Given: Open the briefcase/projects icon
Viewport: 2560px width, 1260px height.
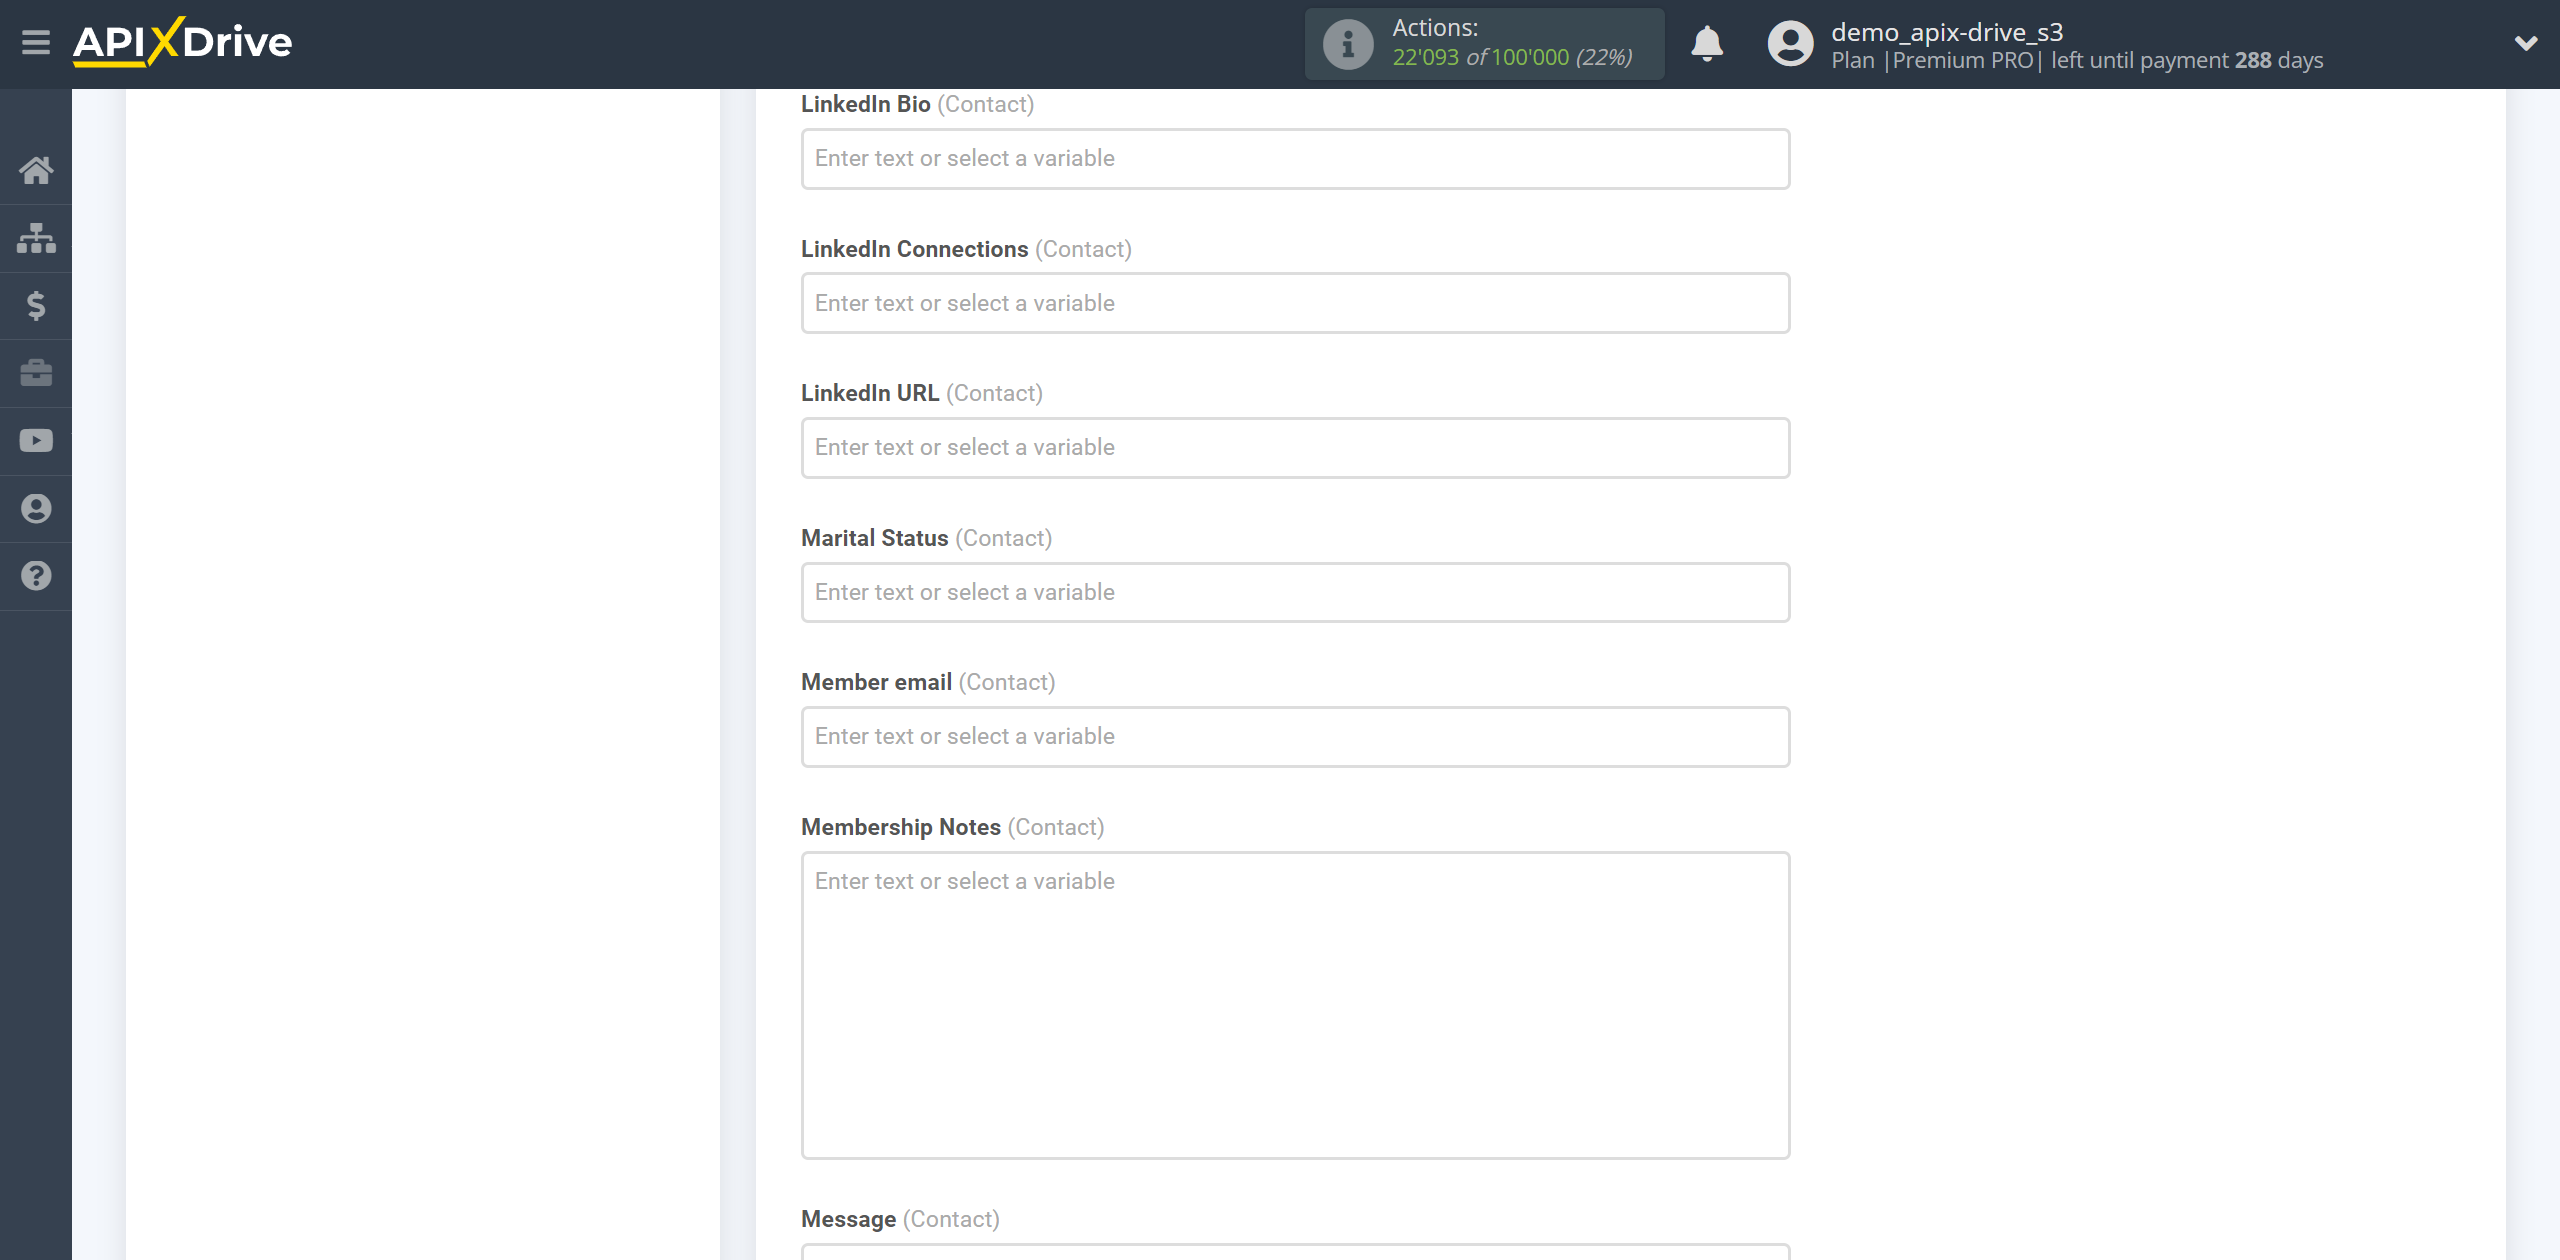Looking at the screenshot, I should click(36, 372).
